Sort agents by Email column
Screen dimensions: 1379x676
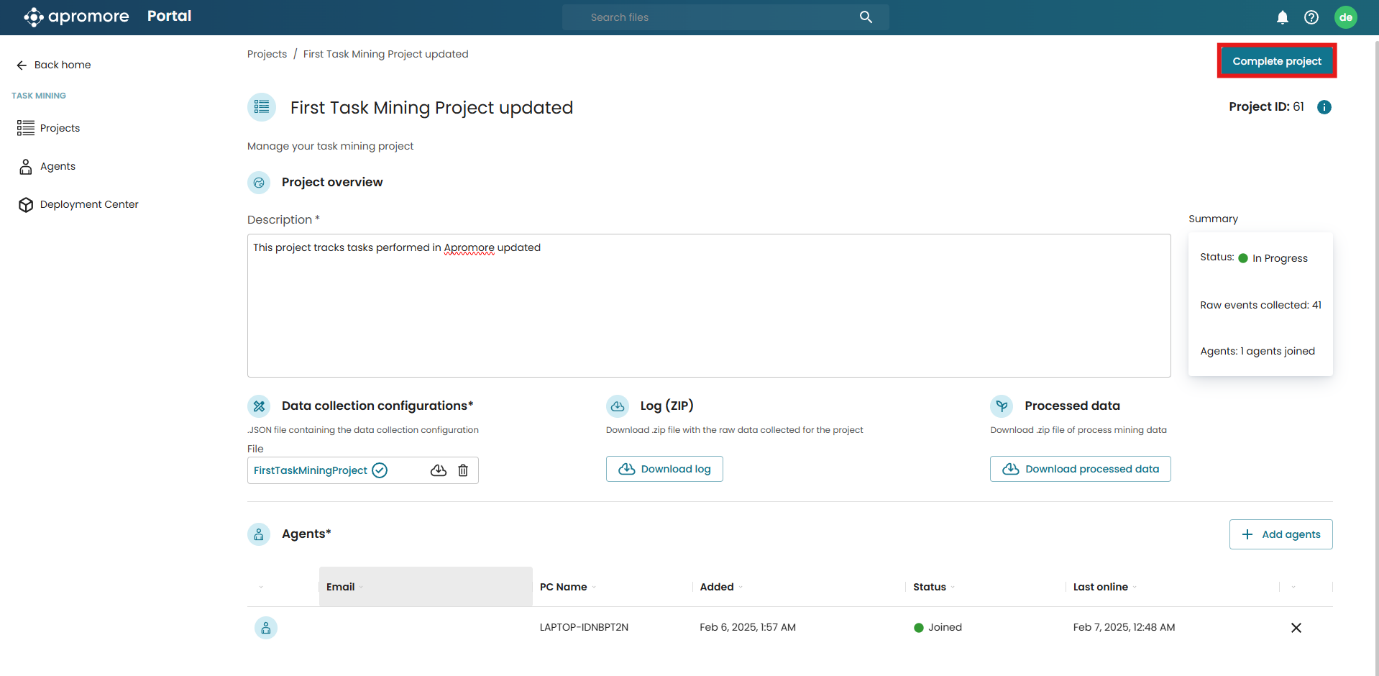341,587
